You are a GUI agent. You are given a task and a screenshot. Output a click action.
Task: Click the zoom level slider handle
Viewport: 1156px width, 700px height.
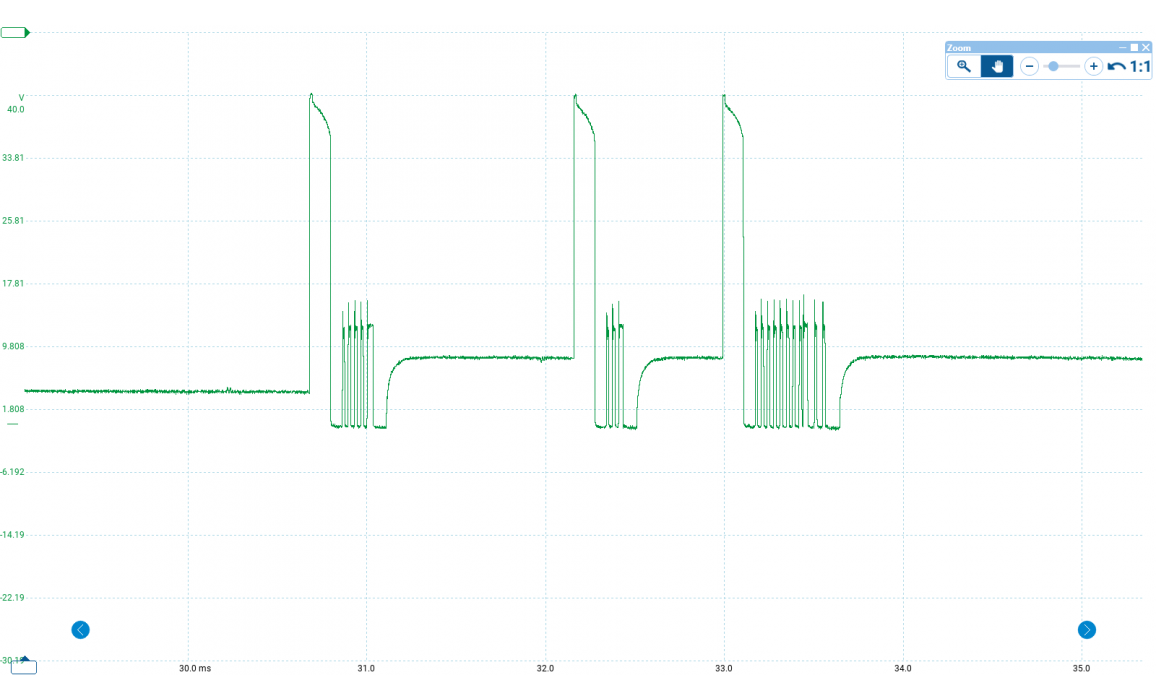[1053, 66]
